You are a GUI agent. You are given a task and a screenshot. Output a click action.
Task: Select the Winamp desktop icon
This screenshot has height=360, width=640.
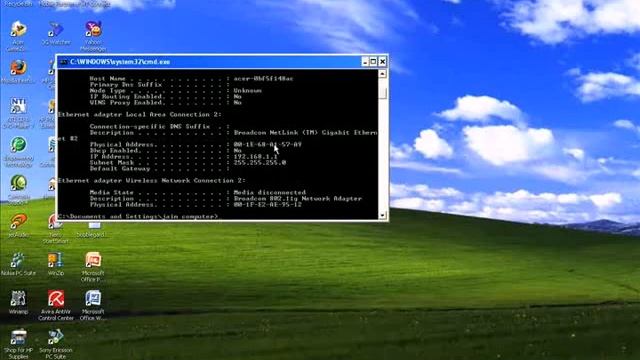click(x=18, y=302)
